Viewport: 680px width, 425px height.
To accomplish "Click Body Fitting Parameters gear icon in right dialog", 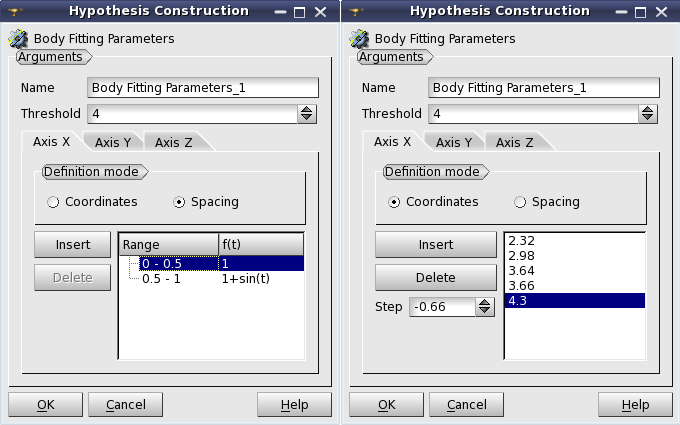I will pos(359,39).
